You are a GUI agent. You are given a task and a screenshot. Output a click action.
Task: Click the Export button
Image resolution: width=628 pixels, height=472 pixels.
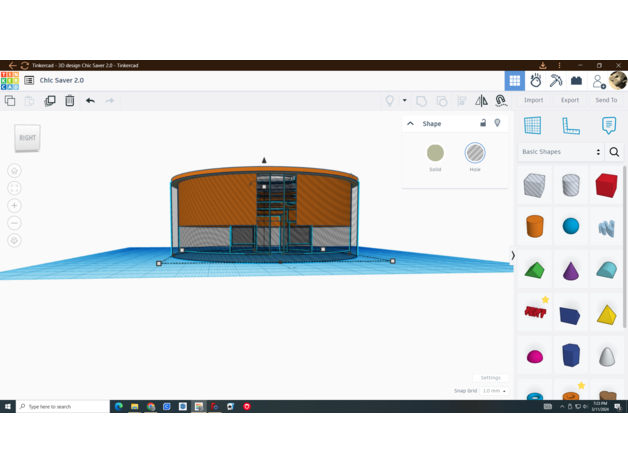point(570,100)
